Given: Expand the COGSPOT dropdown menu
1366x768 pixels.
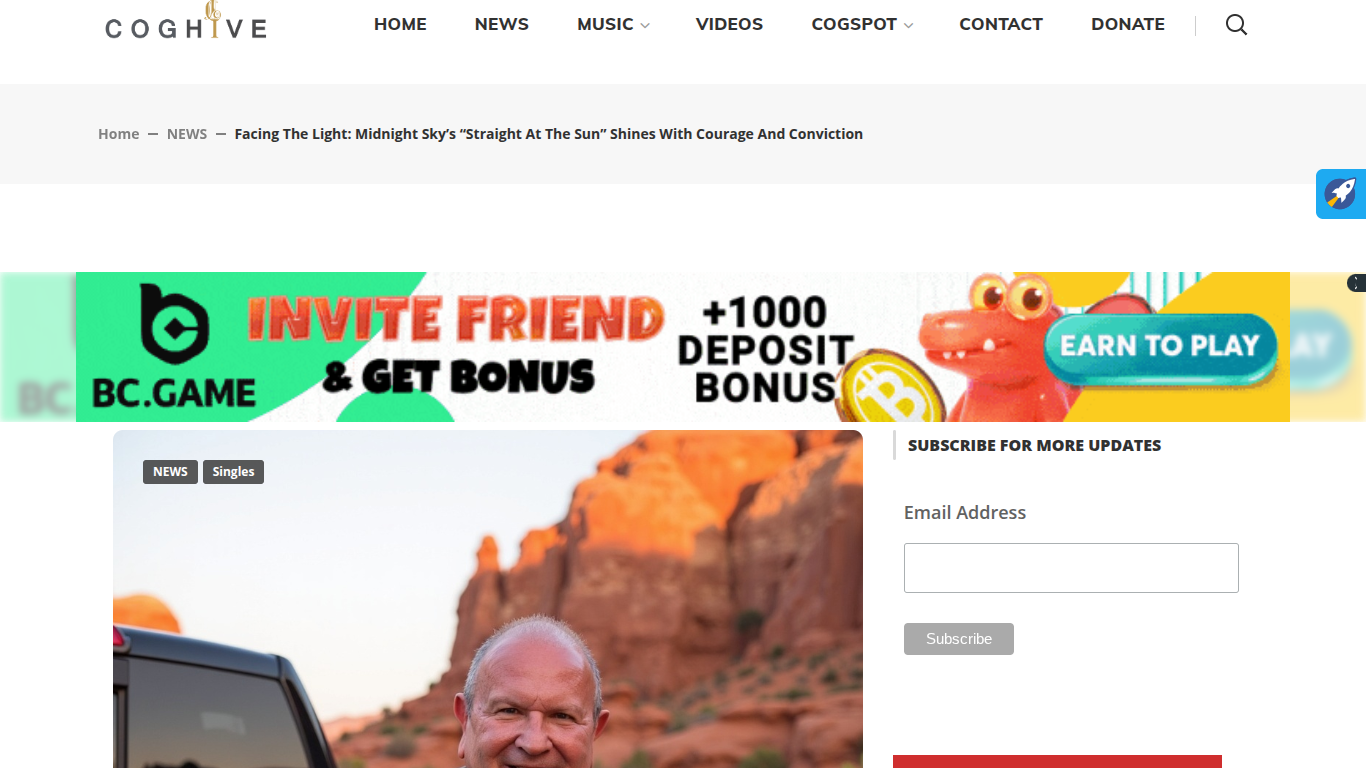Looking at the screenshot, I should coord(862,24).
